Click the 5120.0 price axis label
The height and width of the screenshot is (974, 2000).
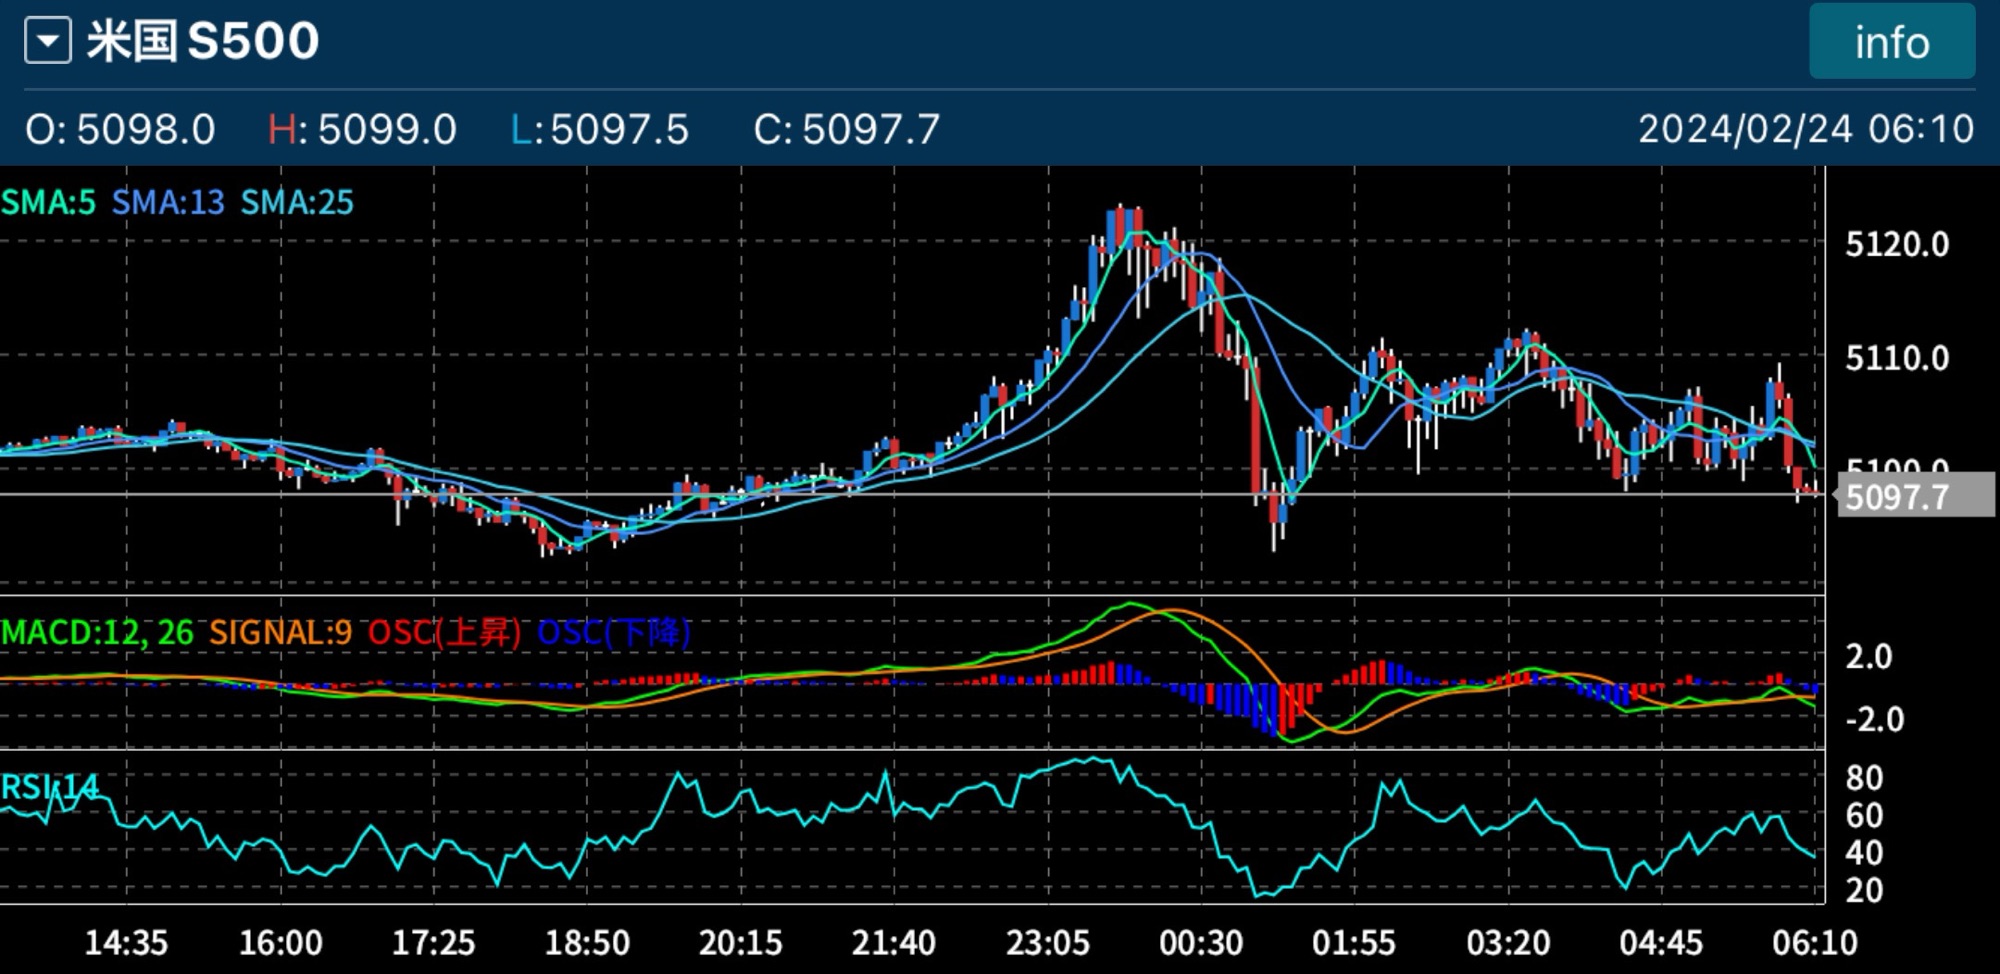click(1897, 245)
